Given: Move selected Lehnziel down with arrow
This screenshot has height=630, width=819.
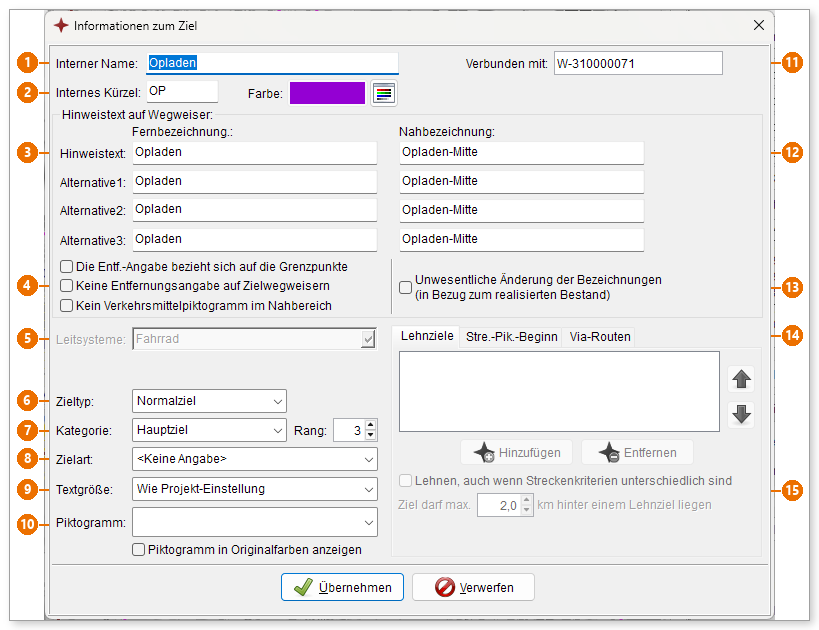Looking at the screenshot, I should tap(741, 415).
